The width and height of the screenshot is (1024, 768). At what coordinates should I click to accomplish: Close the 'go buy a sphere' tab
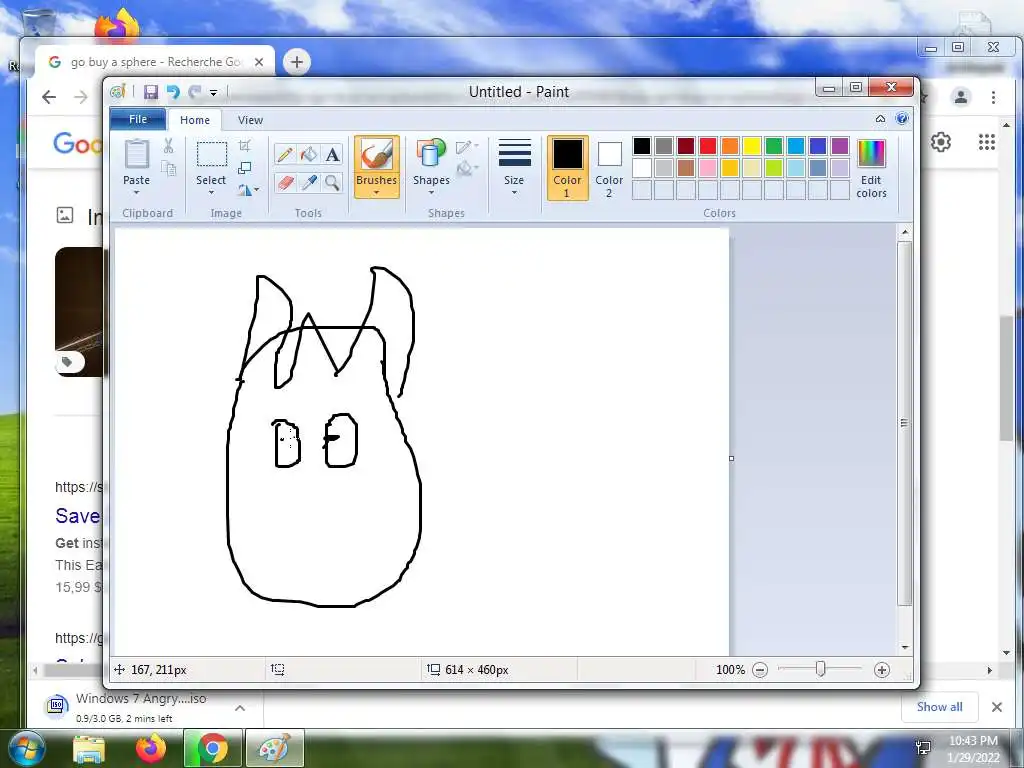[259, 62]
